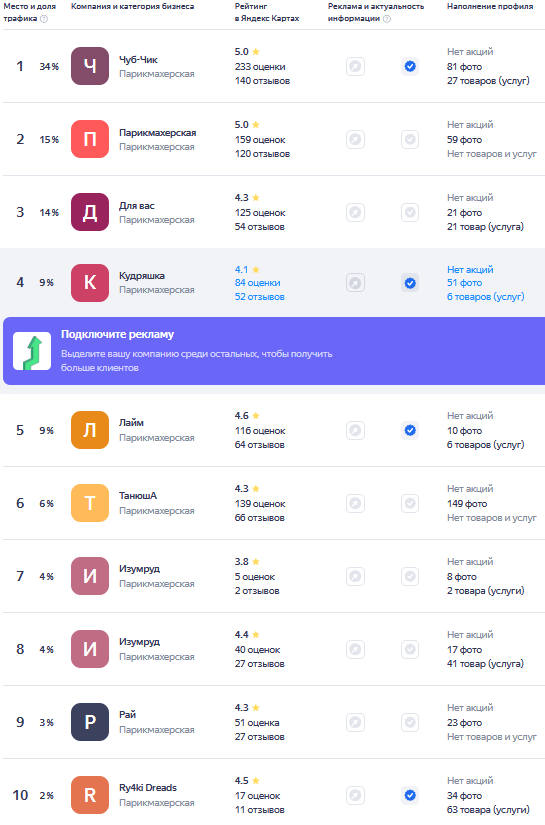
Task: Click the Подключите рекламу banner
Action: pyautogui.click(x=274, y=351)
